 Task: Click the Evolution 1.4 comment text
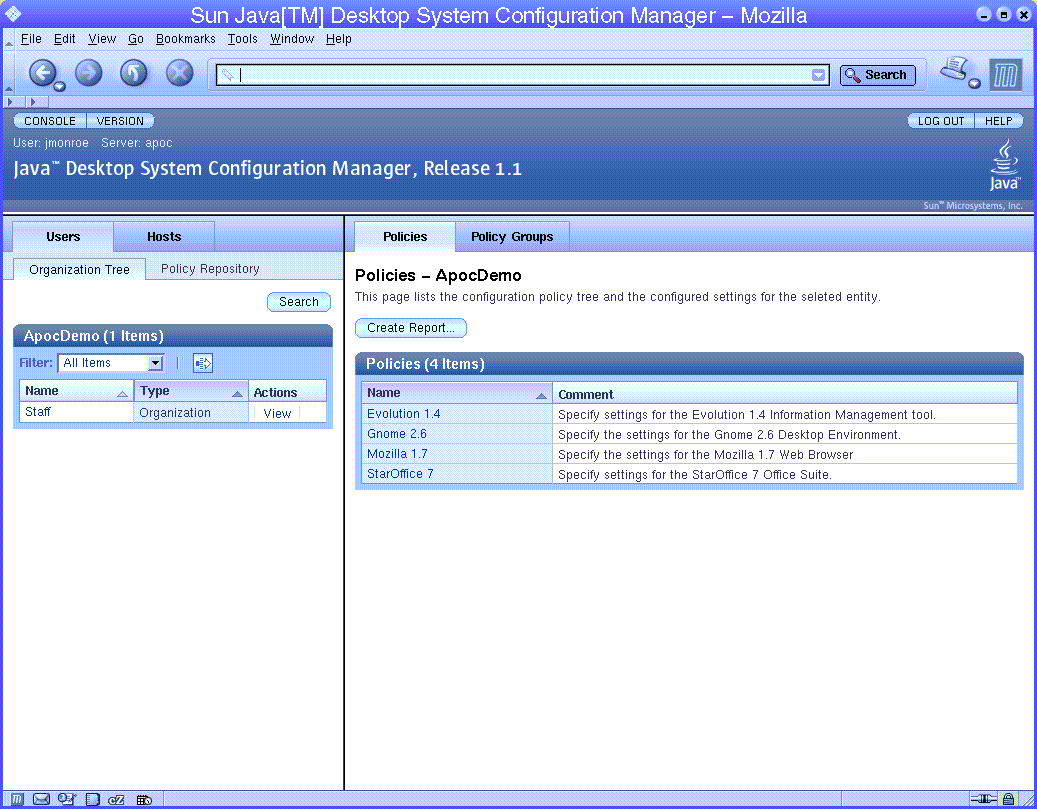pyautogui.click(x=747, y=415)
